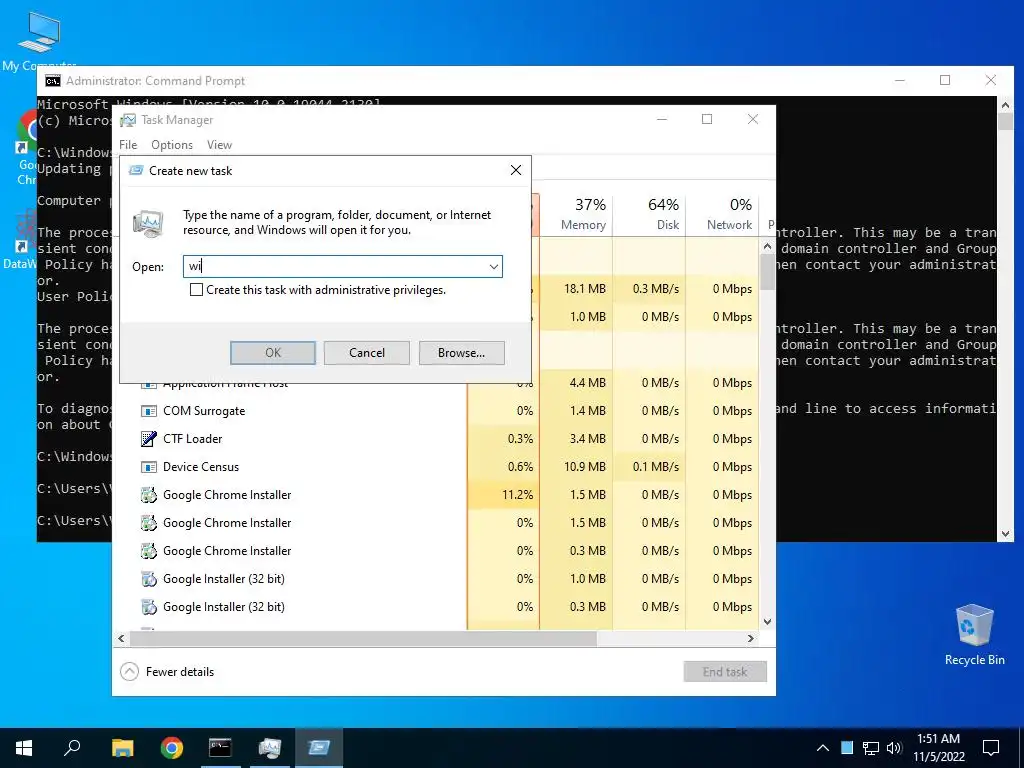Viewport: 1024px width, 768px height.
Task: Launch Google Chrome from the taskbar
Action: [x=172, y=748]
